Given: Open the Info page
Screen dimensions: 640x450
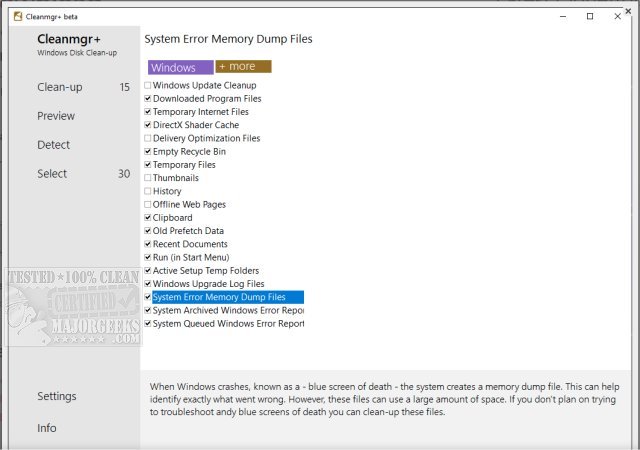Looking at the screenshot, I should 47,428.
